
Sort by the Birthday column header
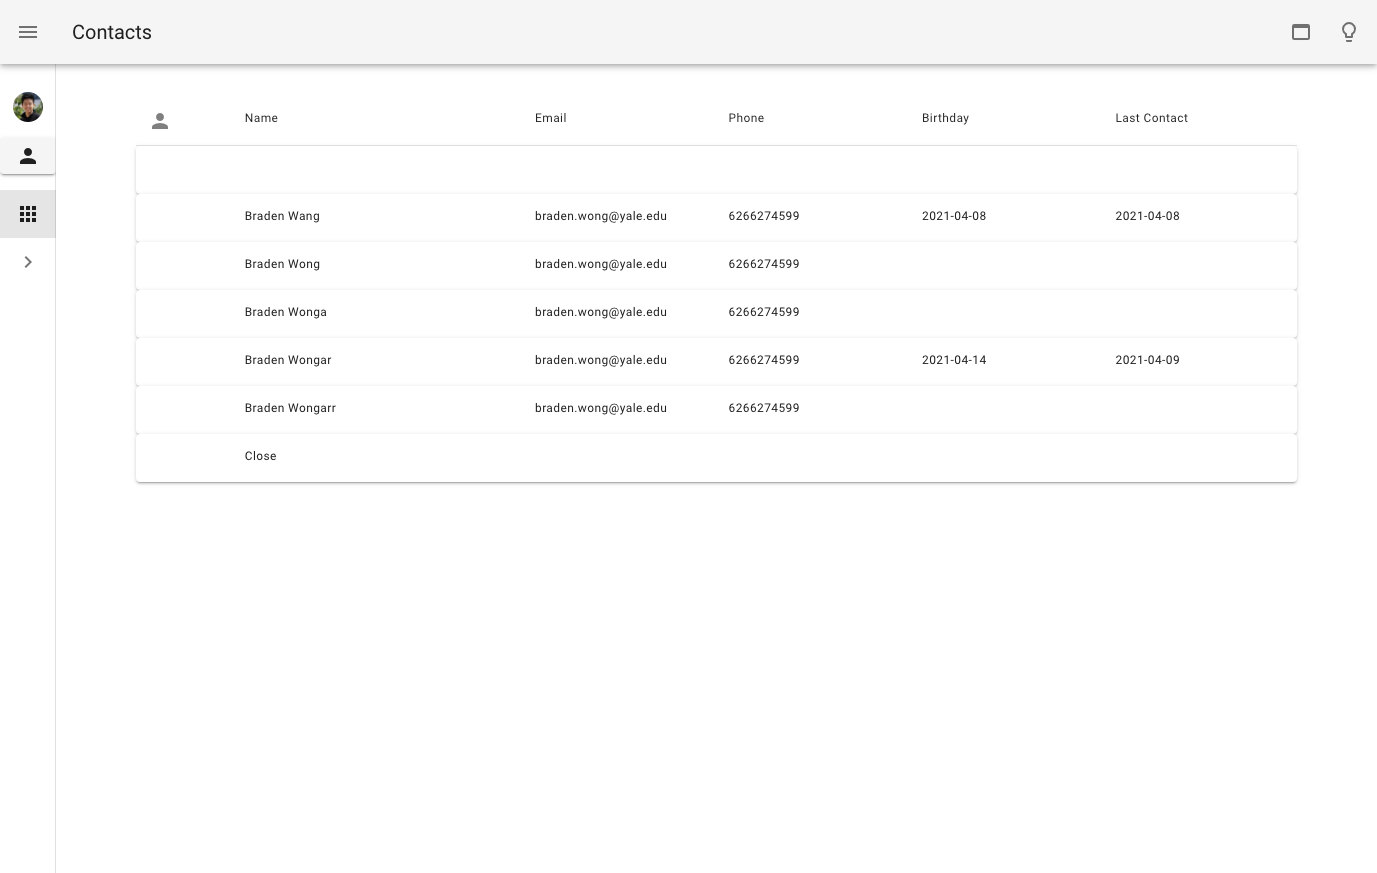pos(945,118)
